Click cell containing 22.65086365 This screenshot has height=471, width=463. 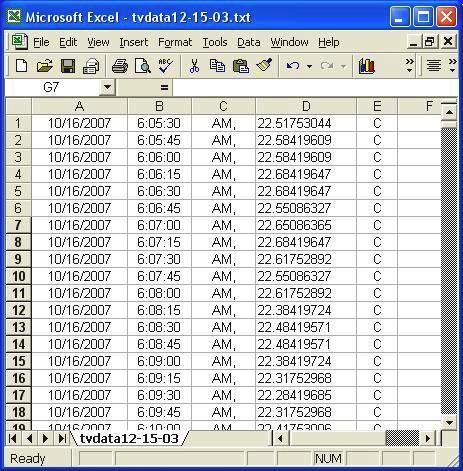[306, 225]
